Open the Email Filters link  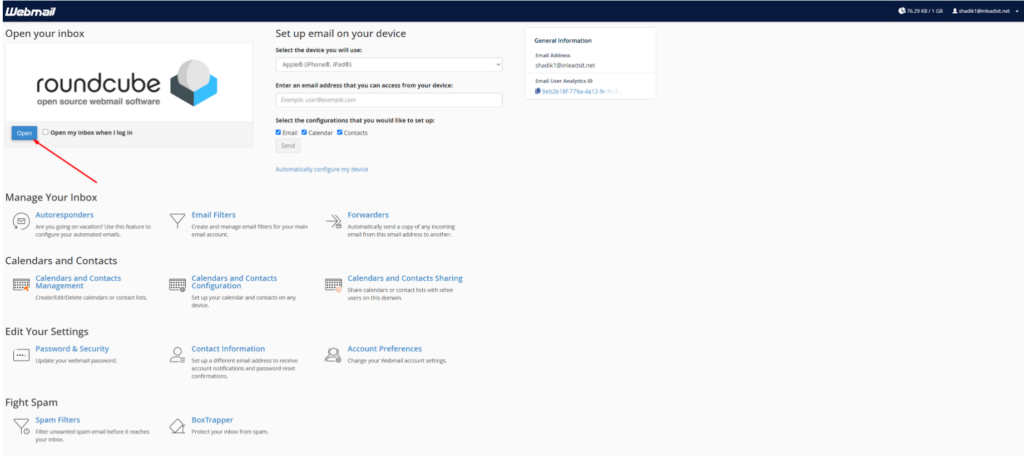click(214, 215)
